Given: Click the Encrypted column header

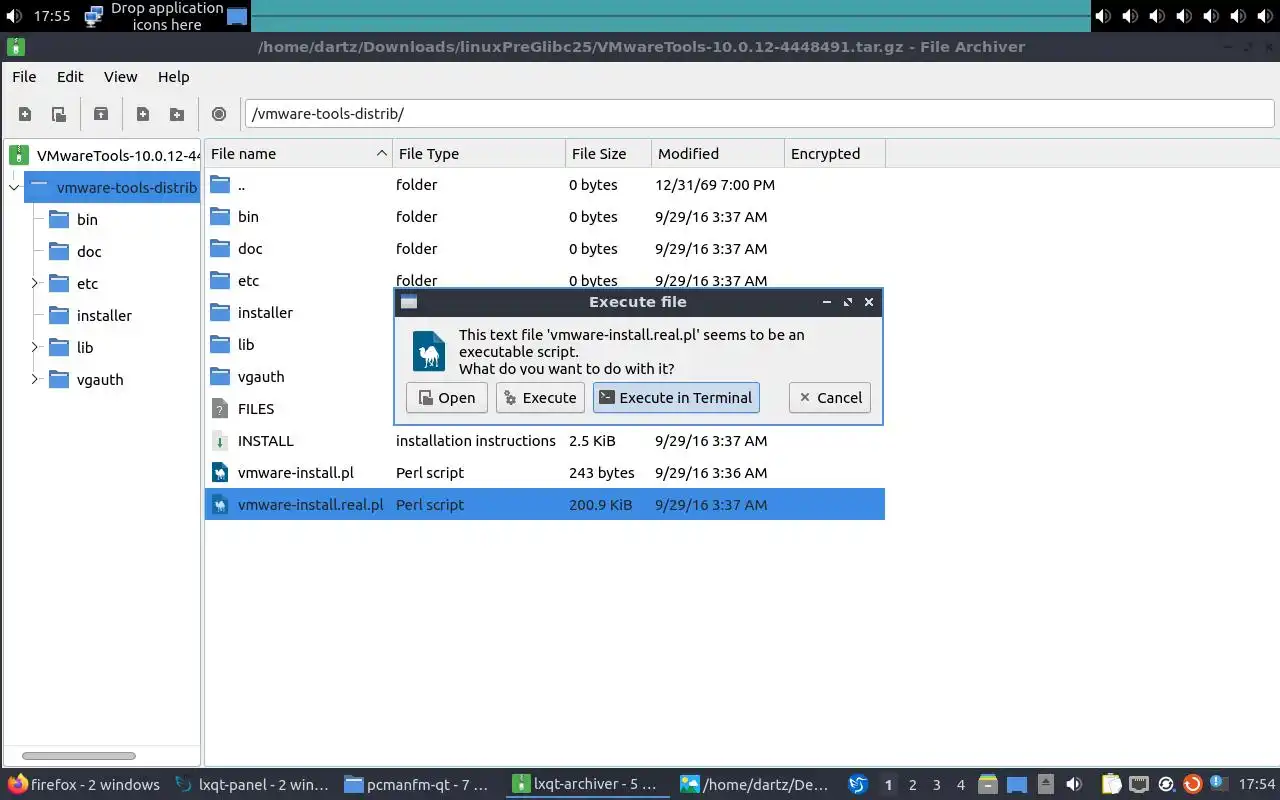Looking at the screenshot, I should tap(835, 154).
